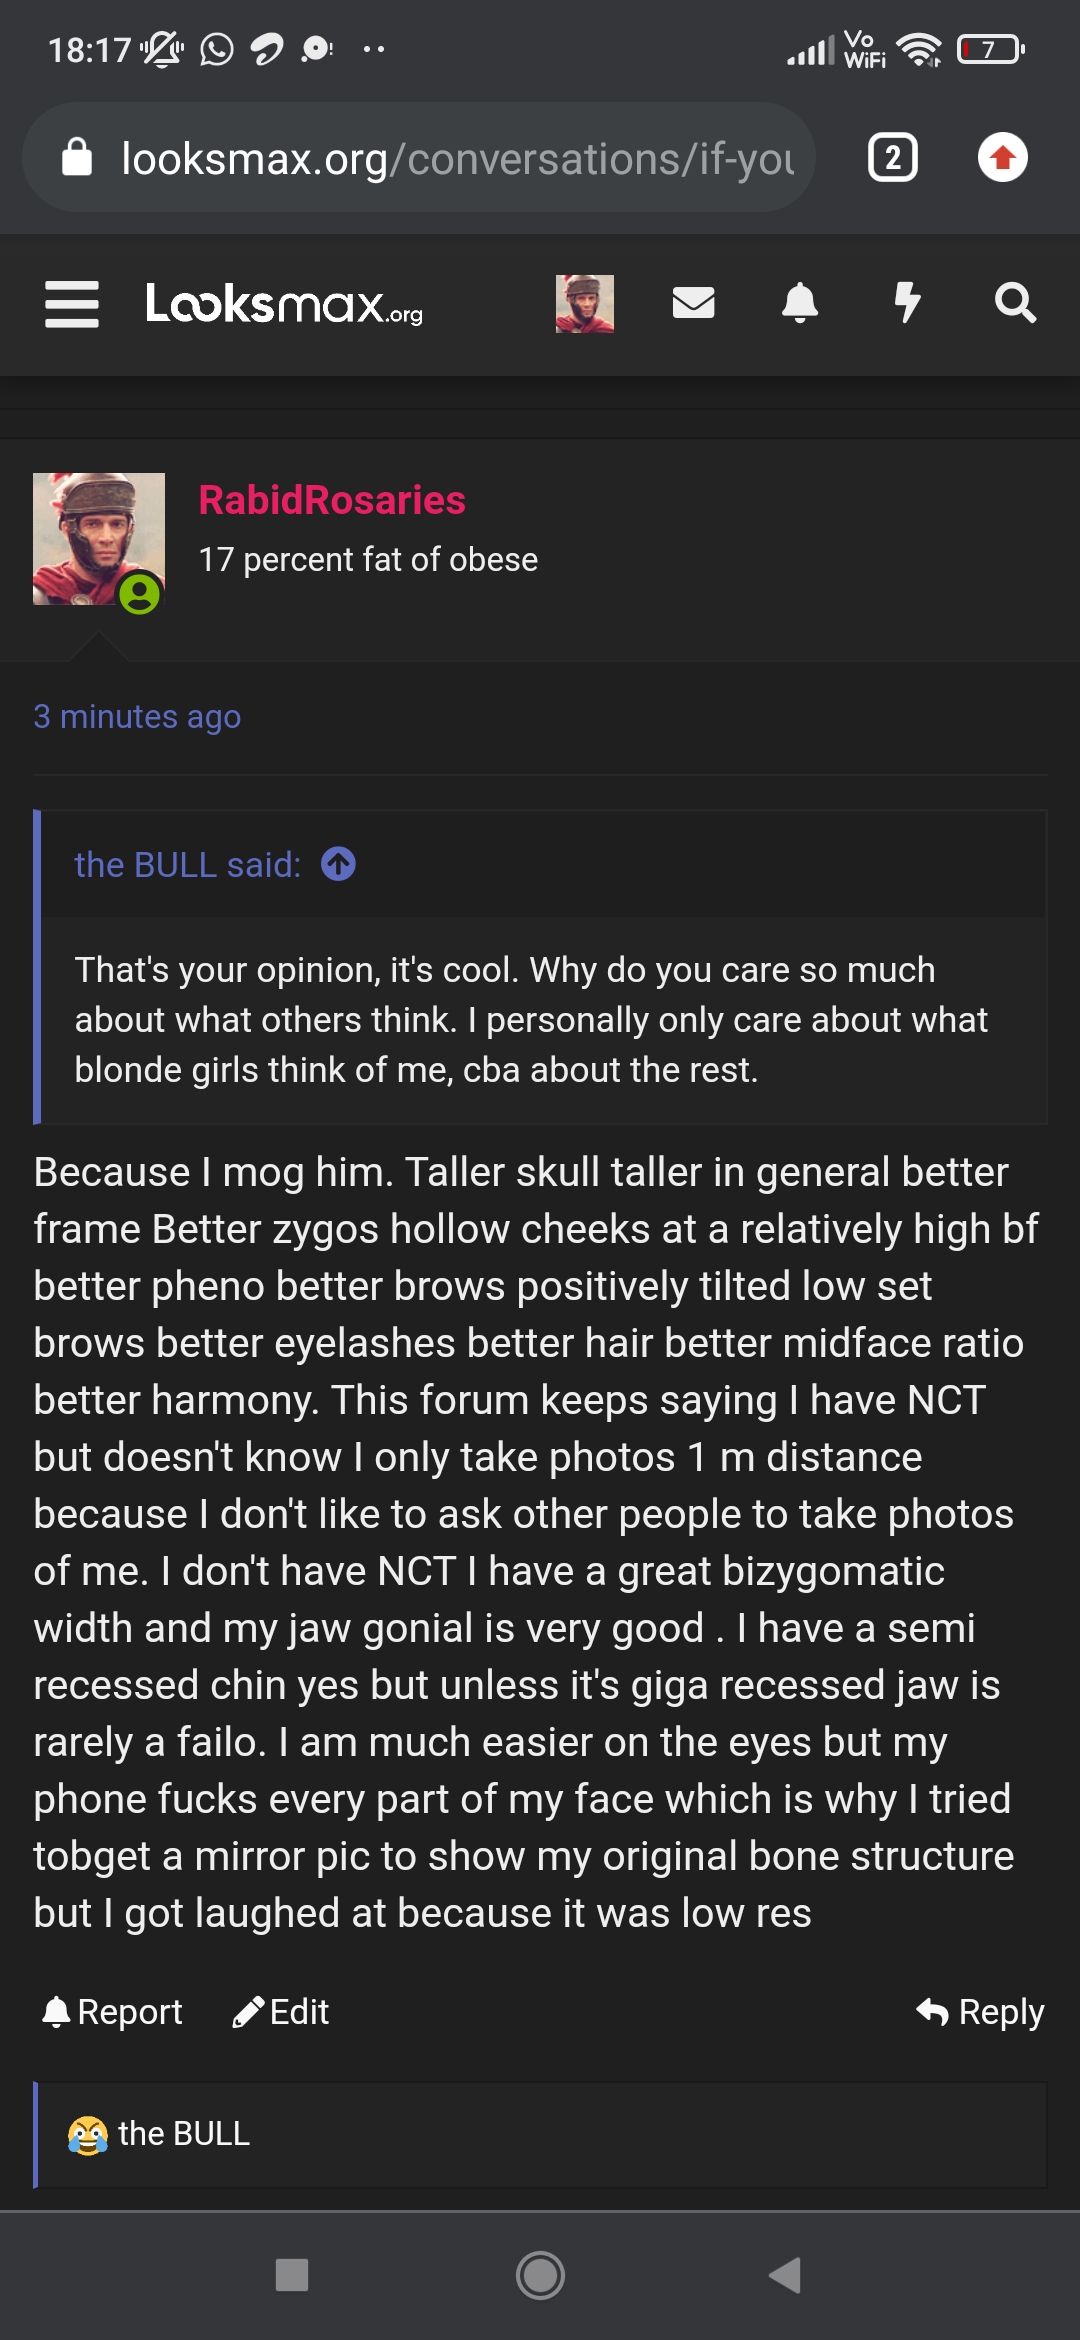Tap the browser tab switcher showing 2
Viewport: 1080px width, 2340px height.
click(893, 158)
